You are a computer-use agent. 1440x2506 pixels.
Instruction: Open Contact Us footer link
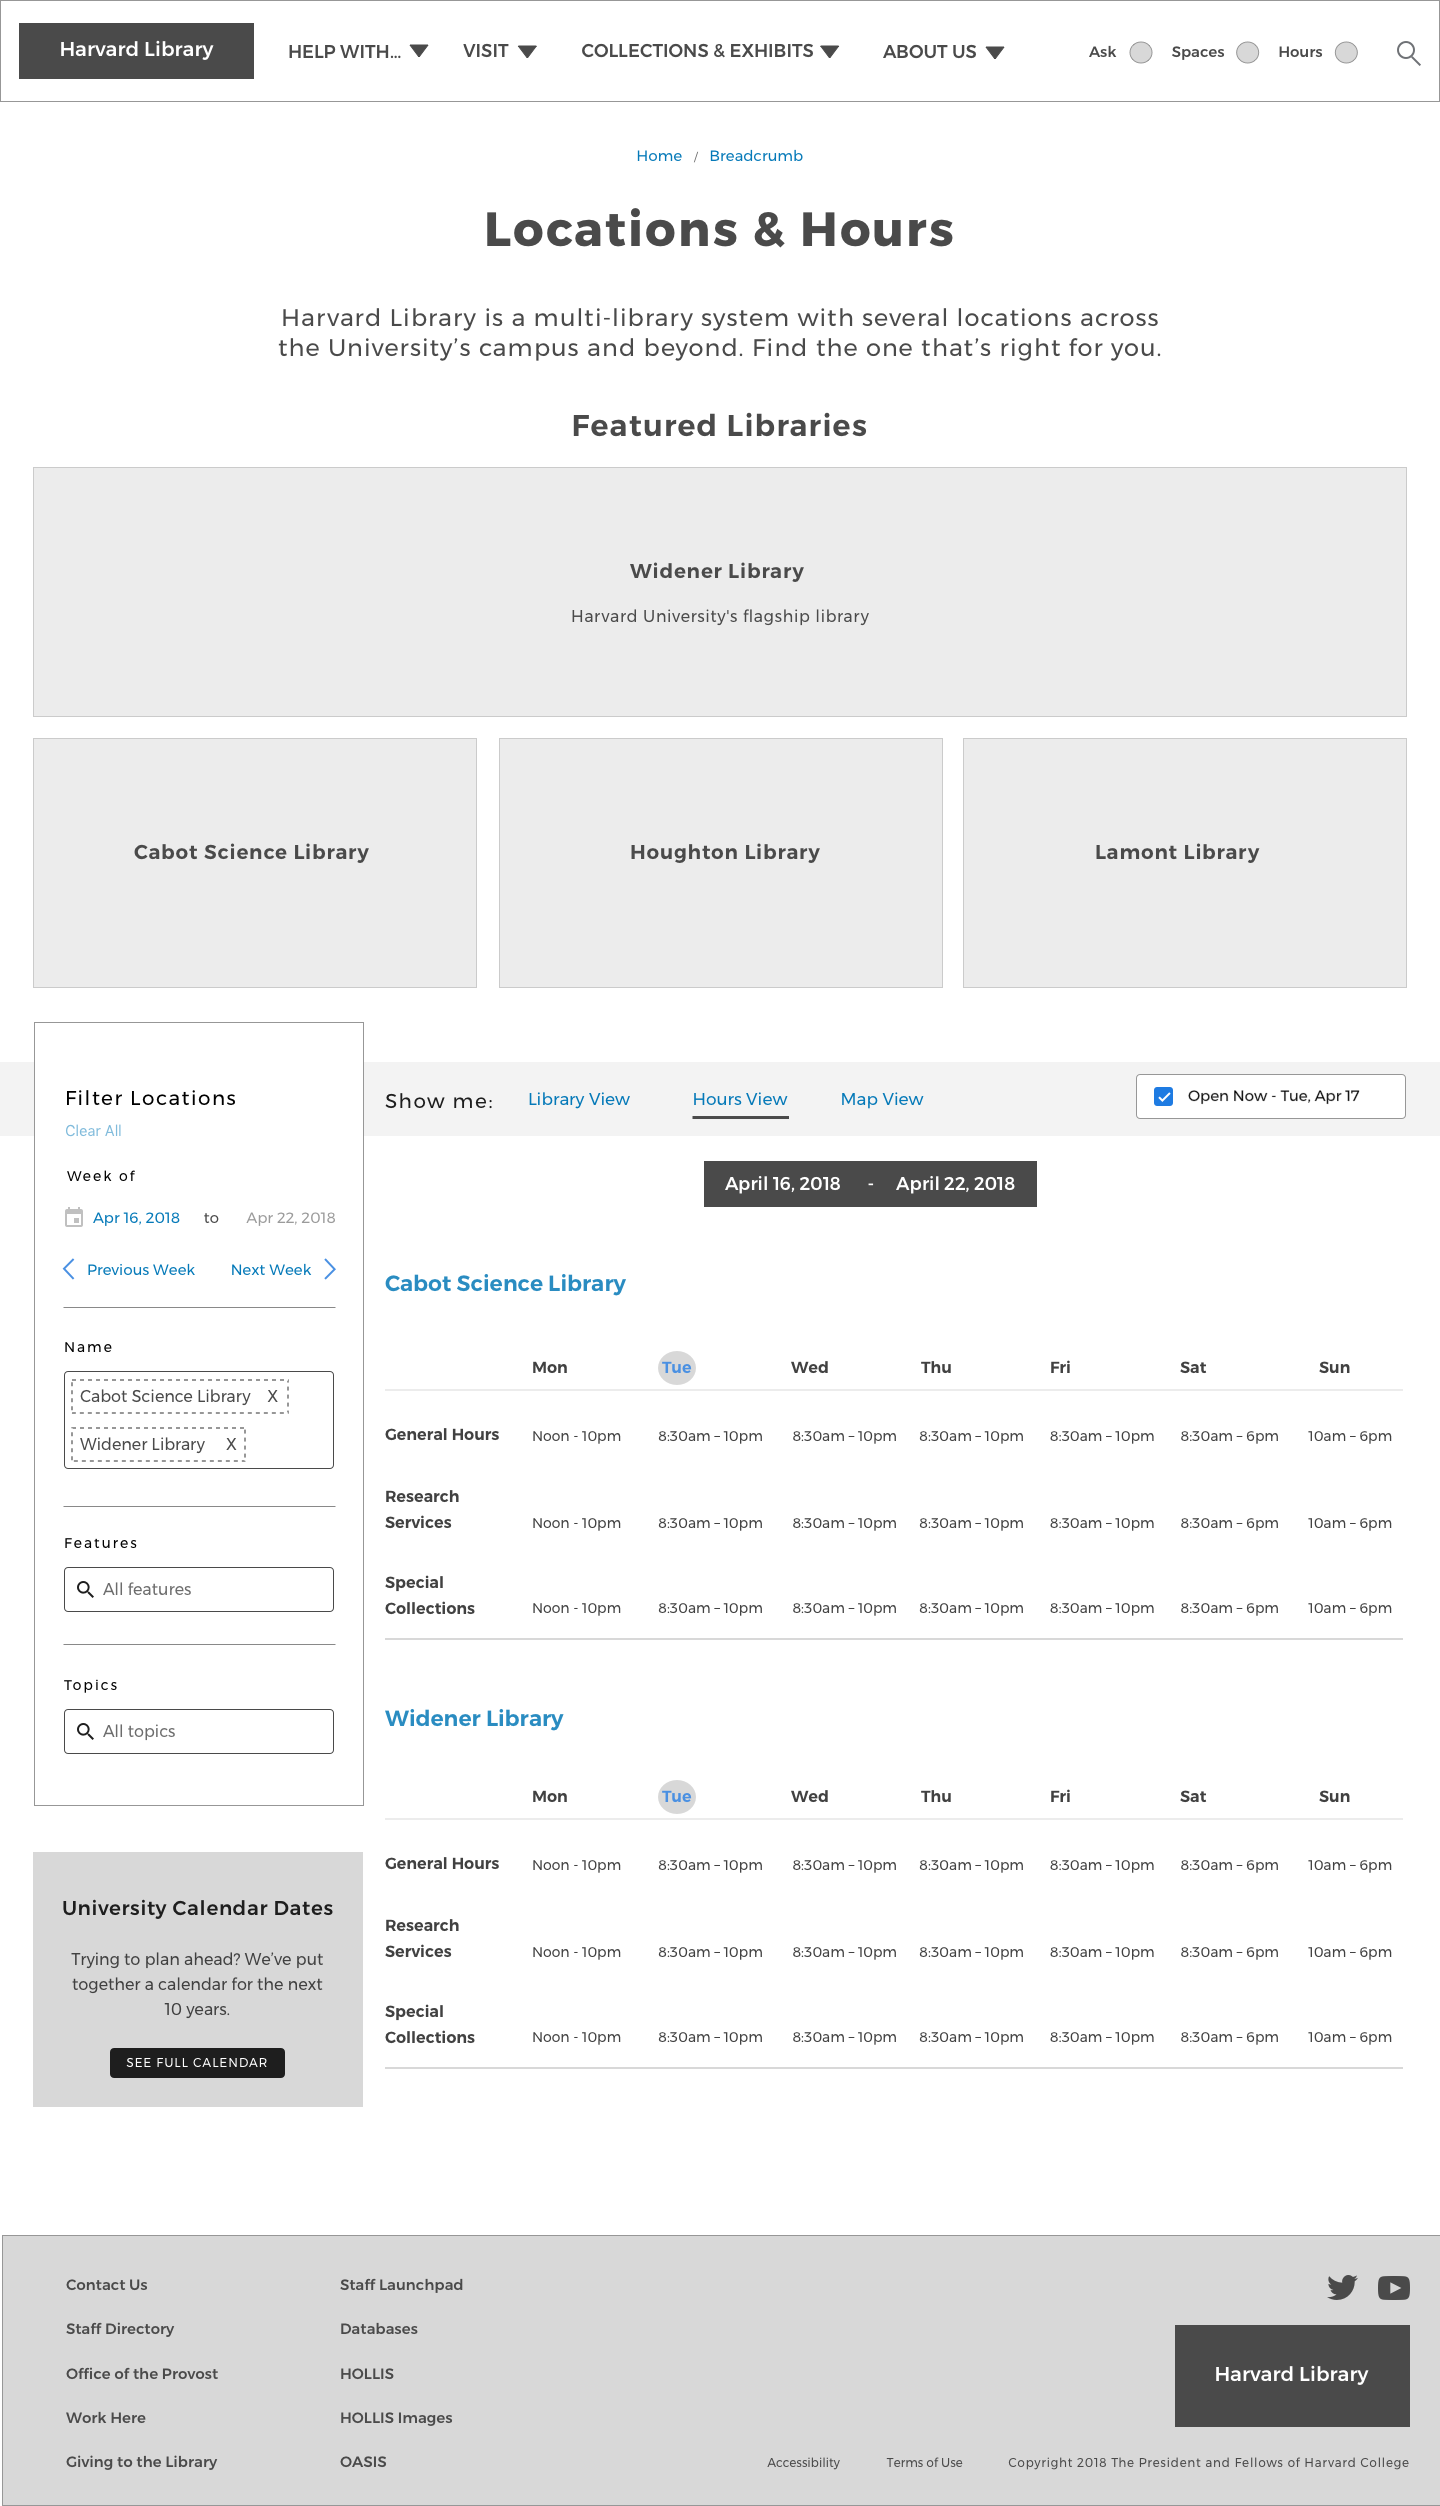pyautogui.click(x=107, y=2285)
